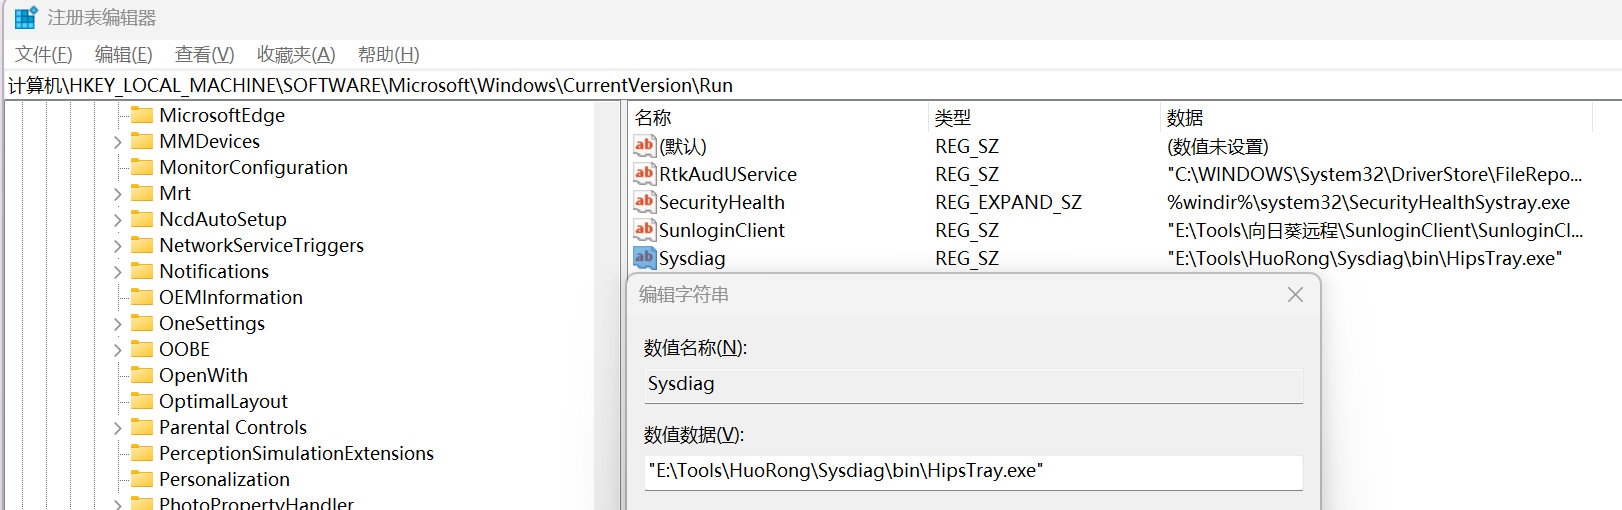
Task: Click the Notifications folder icon
Action: pyautogui.click(x=142, y=271)
